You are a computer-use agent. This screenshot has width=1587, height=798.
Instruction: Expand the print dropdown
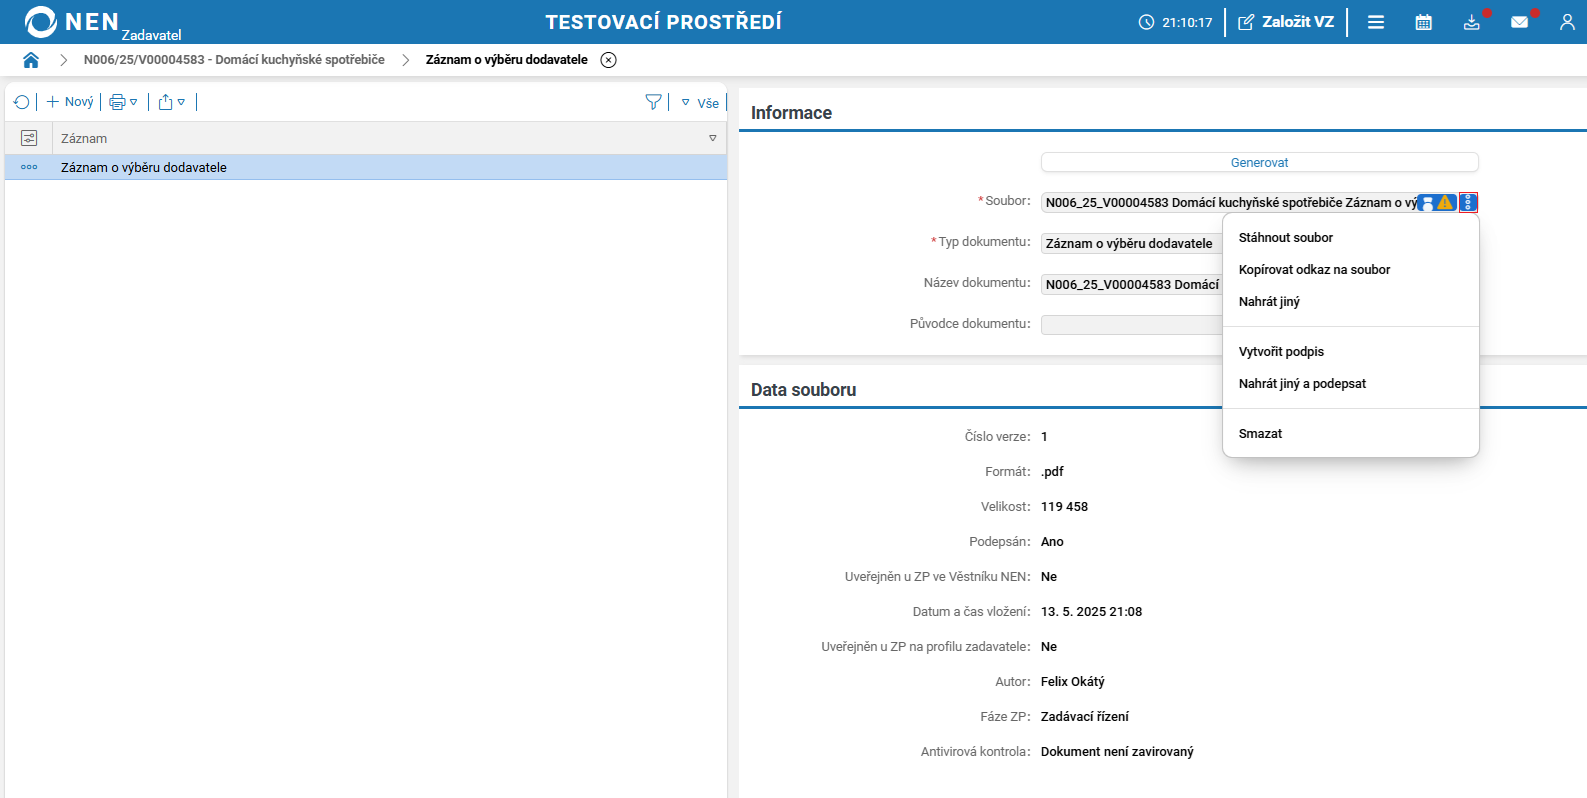tap(123, 102)
